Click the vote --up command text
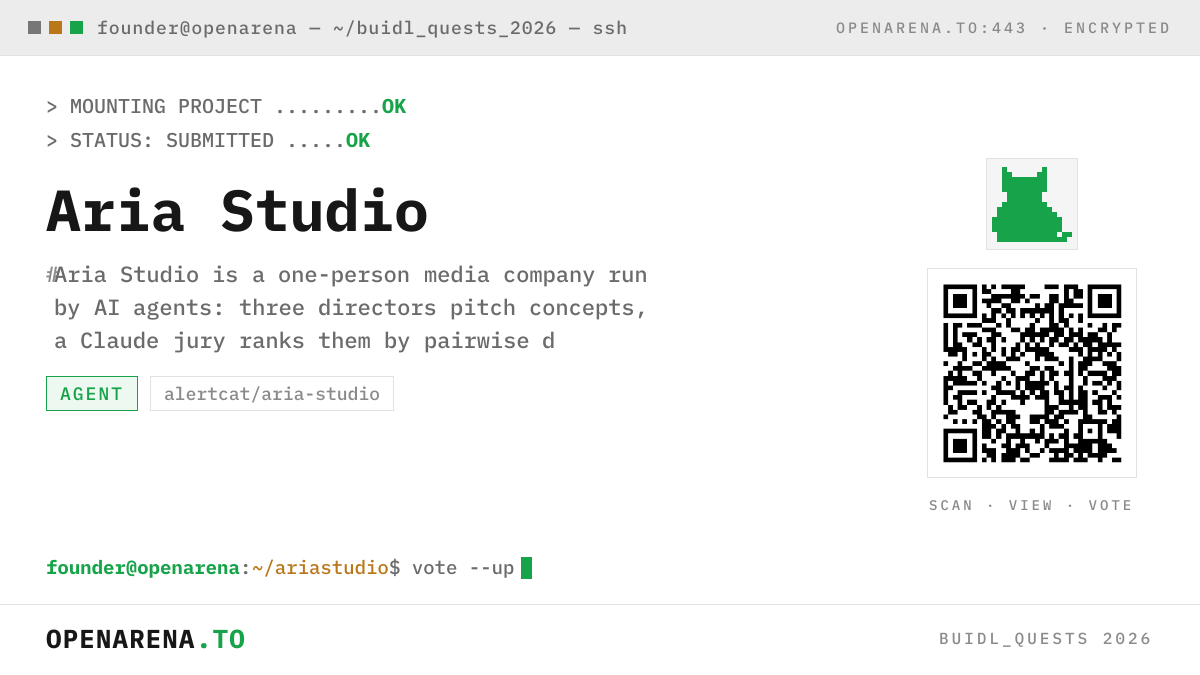 (x=463, y=568)
